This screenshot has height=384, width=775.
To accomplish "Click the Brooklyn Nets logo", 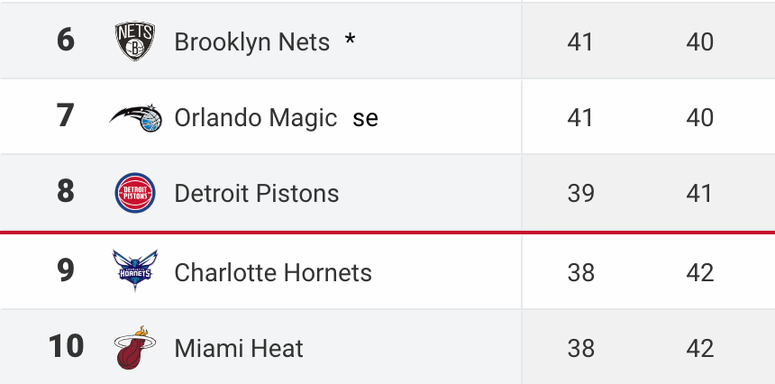I will click(135, 41).
